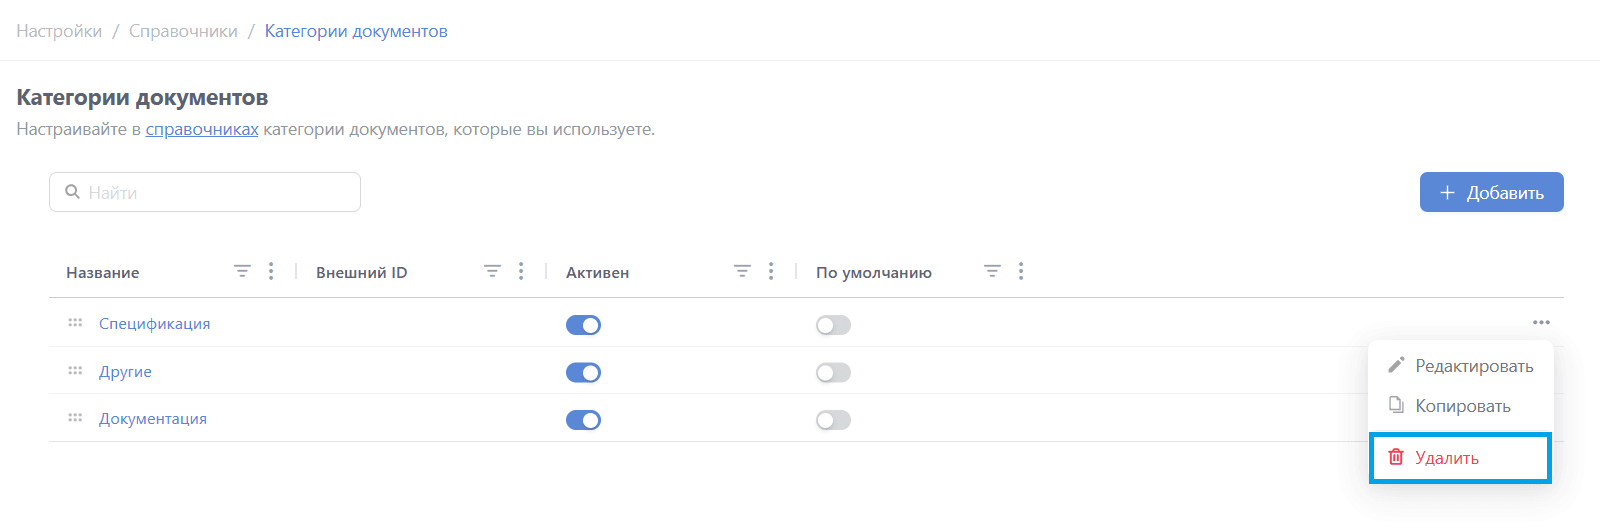The height and width of the screenshot is (529, 1600).
Task: Select Редактировать from the context menu
Action: pyautogui.click(x=1461, y=366)
